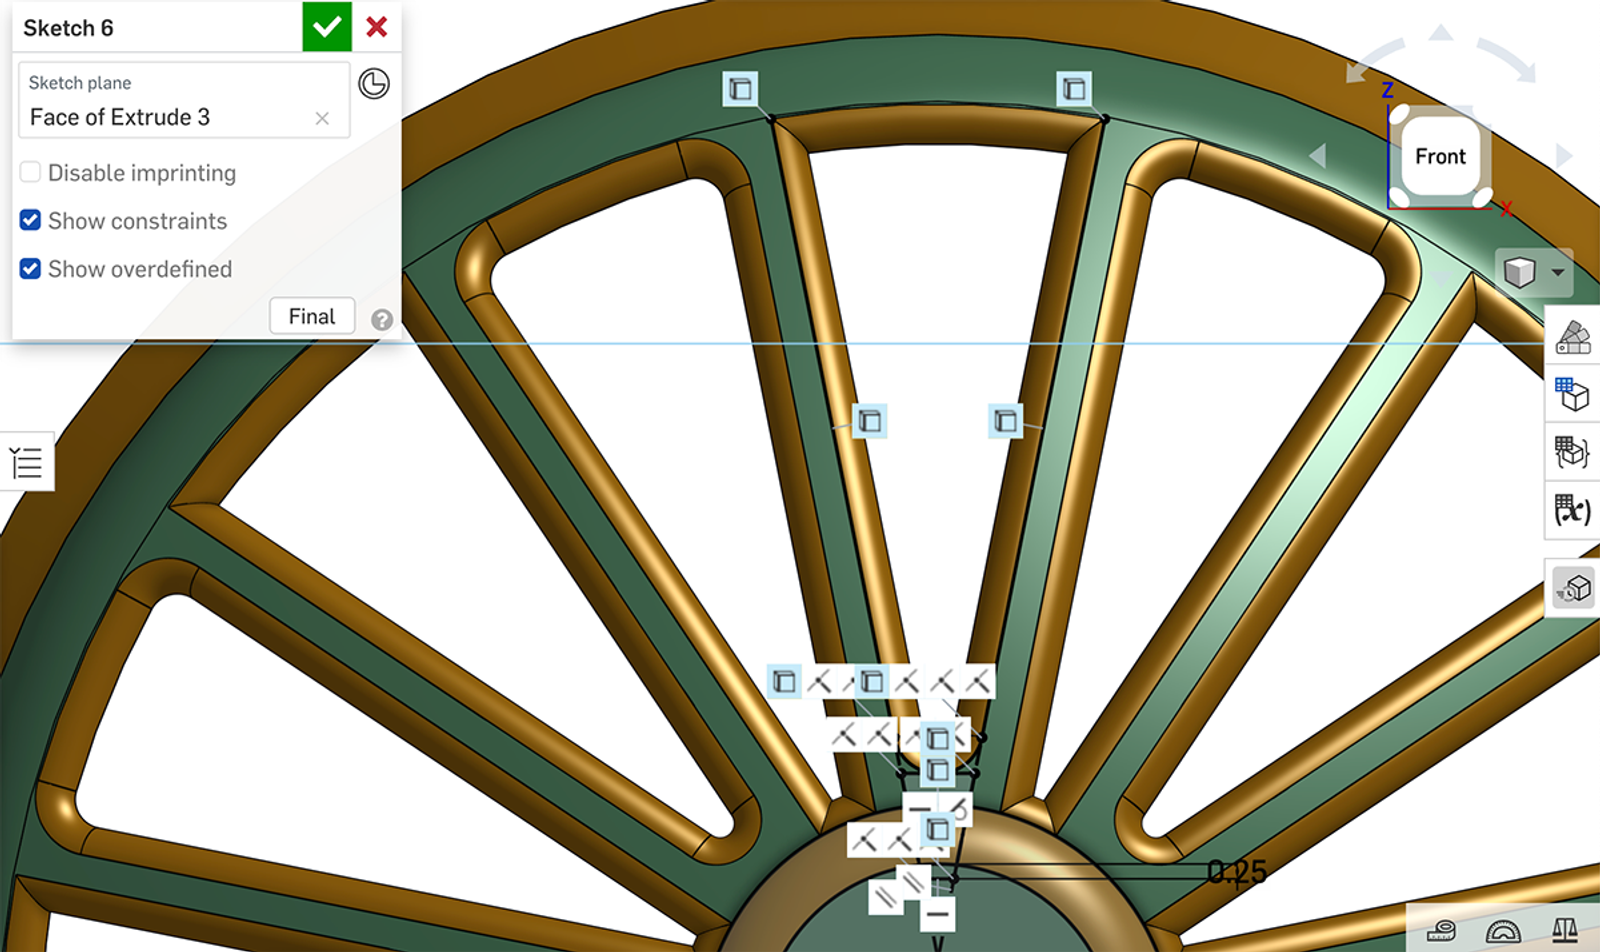This screenshot has height=952, width=1600.
Task: Open the Configuration panel icon
Action: 1573,395
